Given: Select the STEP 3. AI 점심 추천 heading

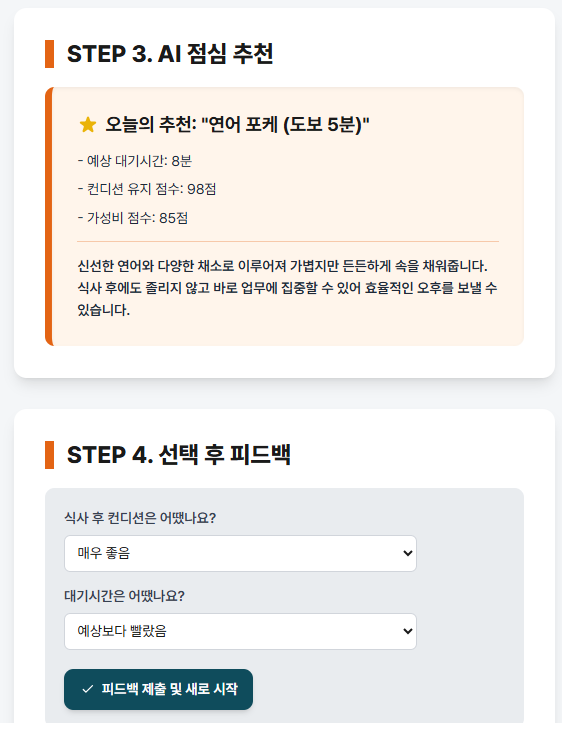Looking at the screenshot, I should [x=170, y=54].
